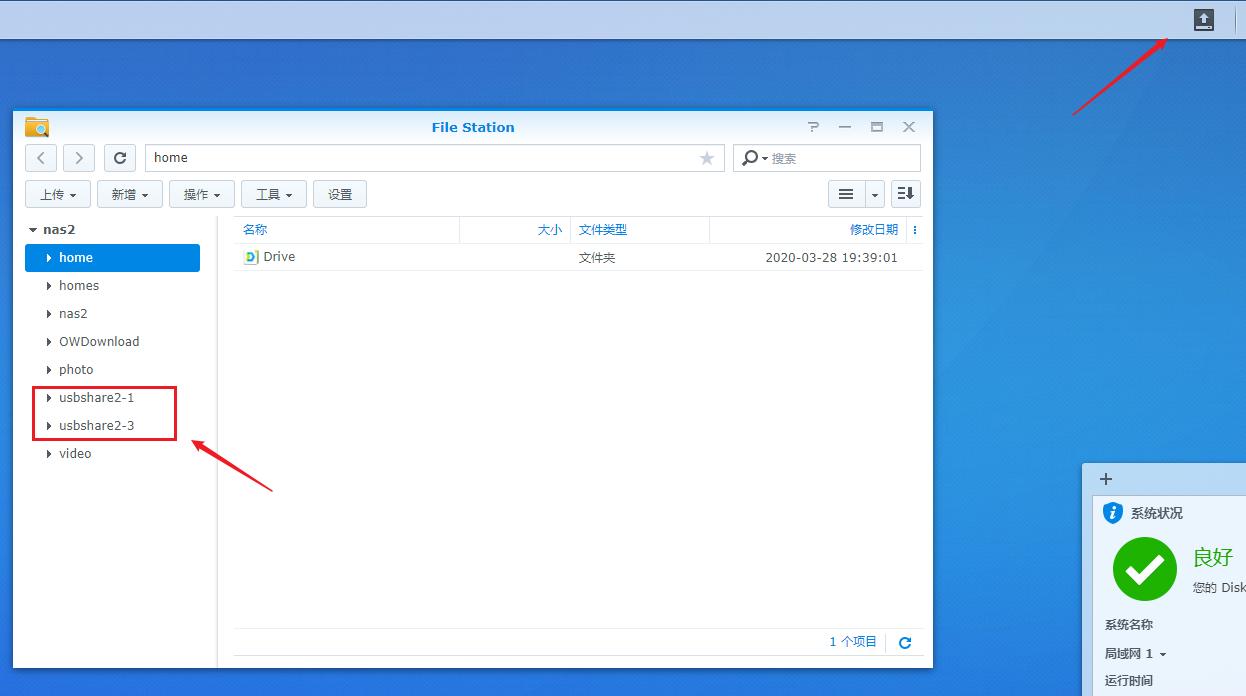Open the 上传 upload dropdown
This screenshot has width=1246, height=696.
(58, 194)
